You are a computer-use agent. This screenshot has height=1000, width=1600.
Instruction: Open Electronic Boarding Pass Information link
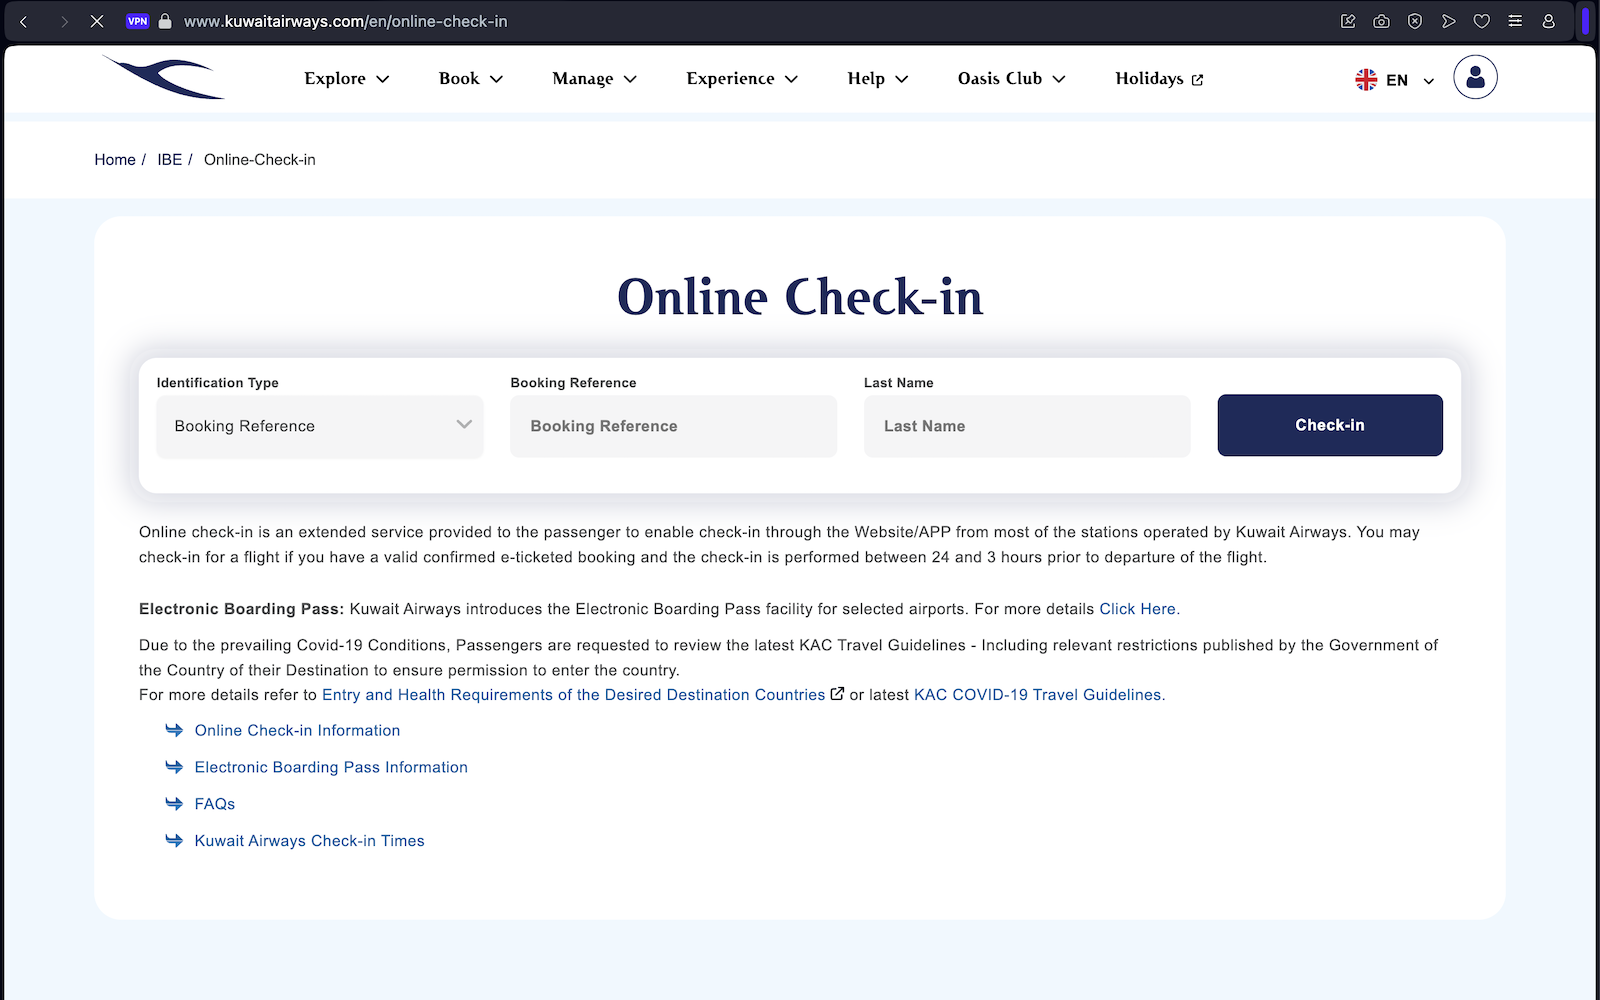click(x=331, y=768)
